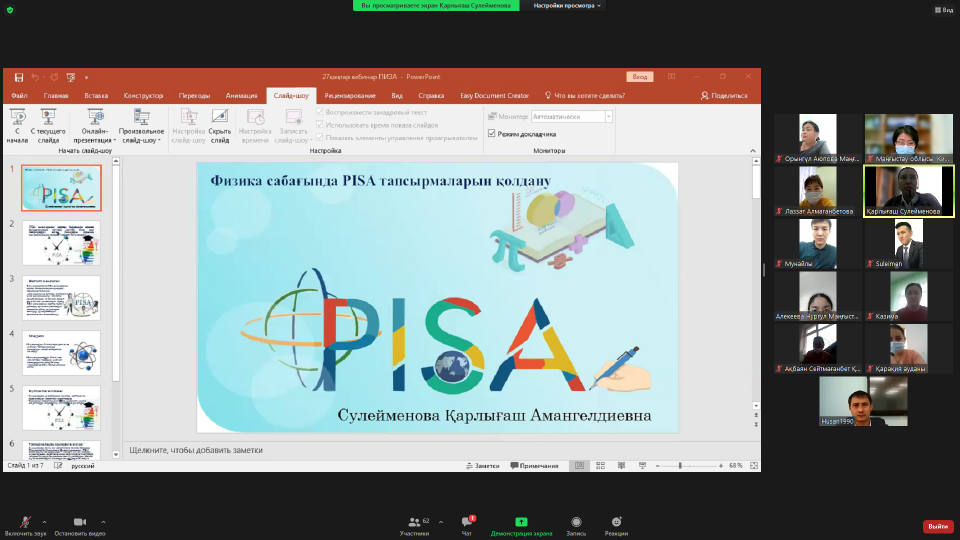Image resolution: width=960 pixels, height=540 pixels.
Task: Open the video options arrow beside camera
Action: [103, 522]
